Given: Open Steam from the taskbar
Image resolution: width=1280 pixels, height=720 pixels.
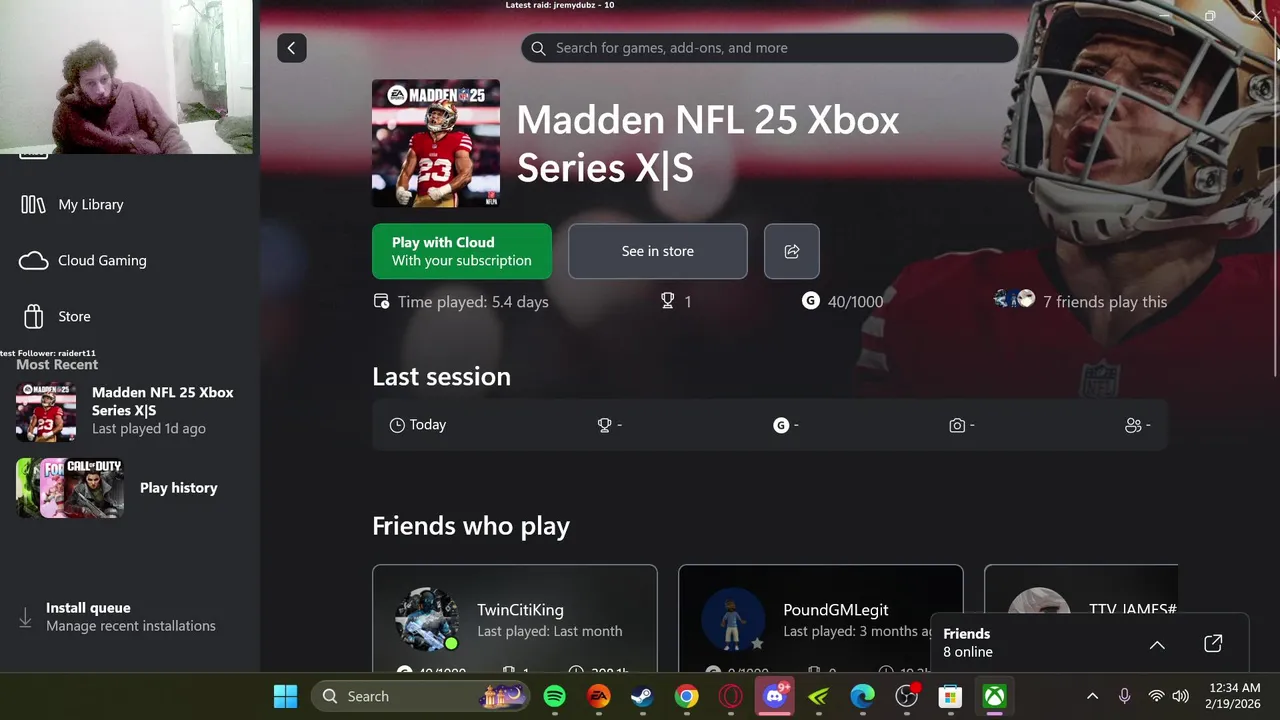Looking at the screenshot, I should [643, 696].
